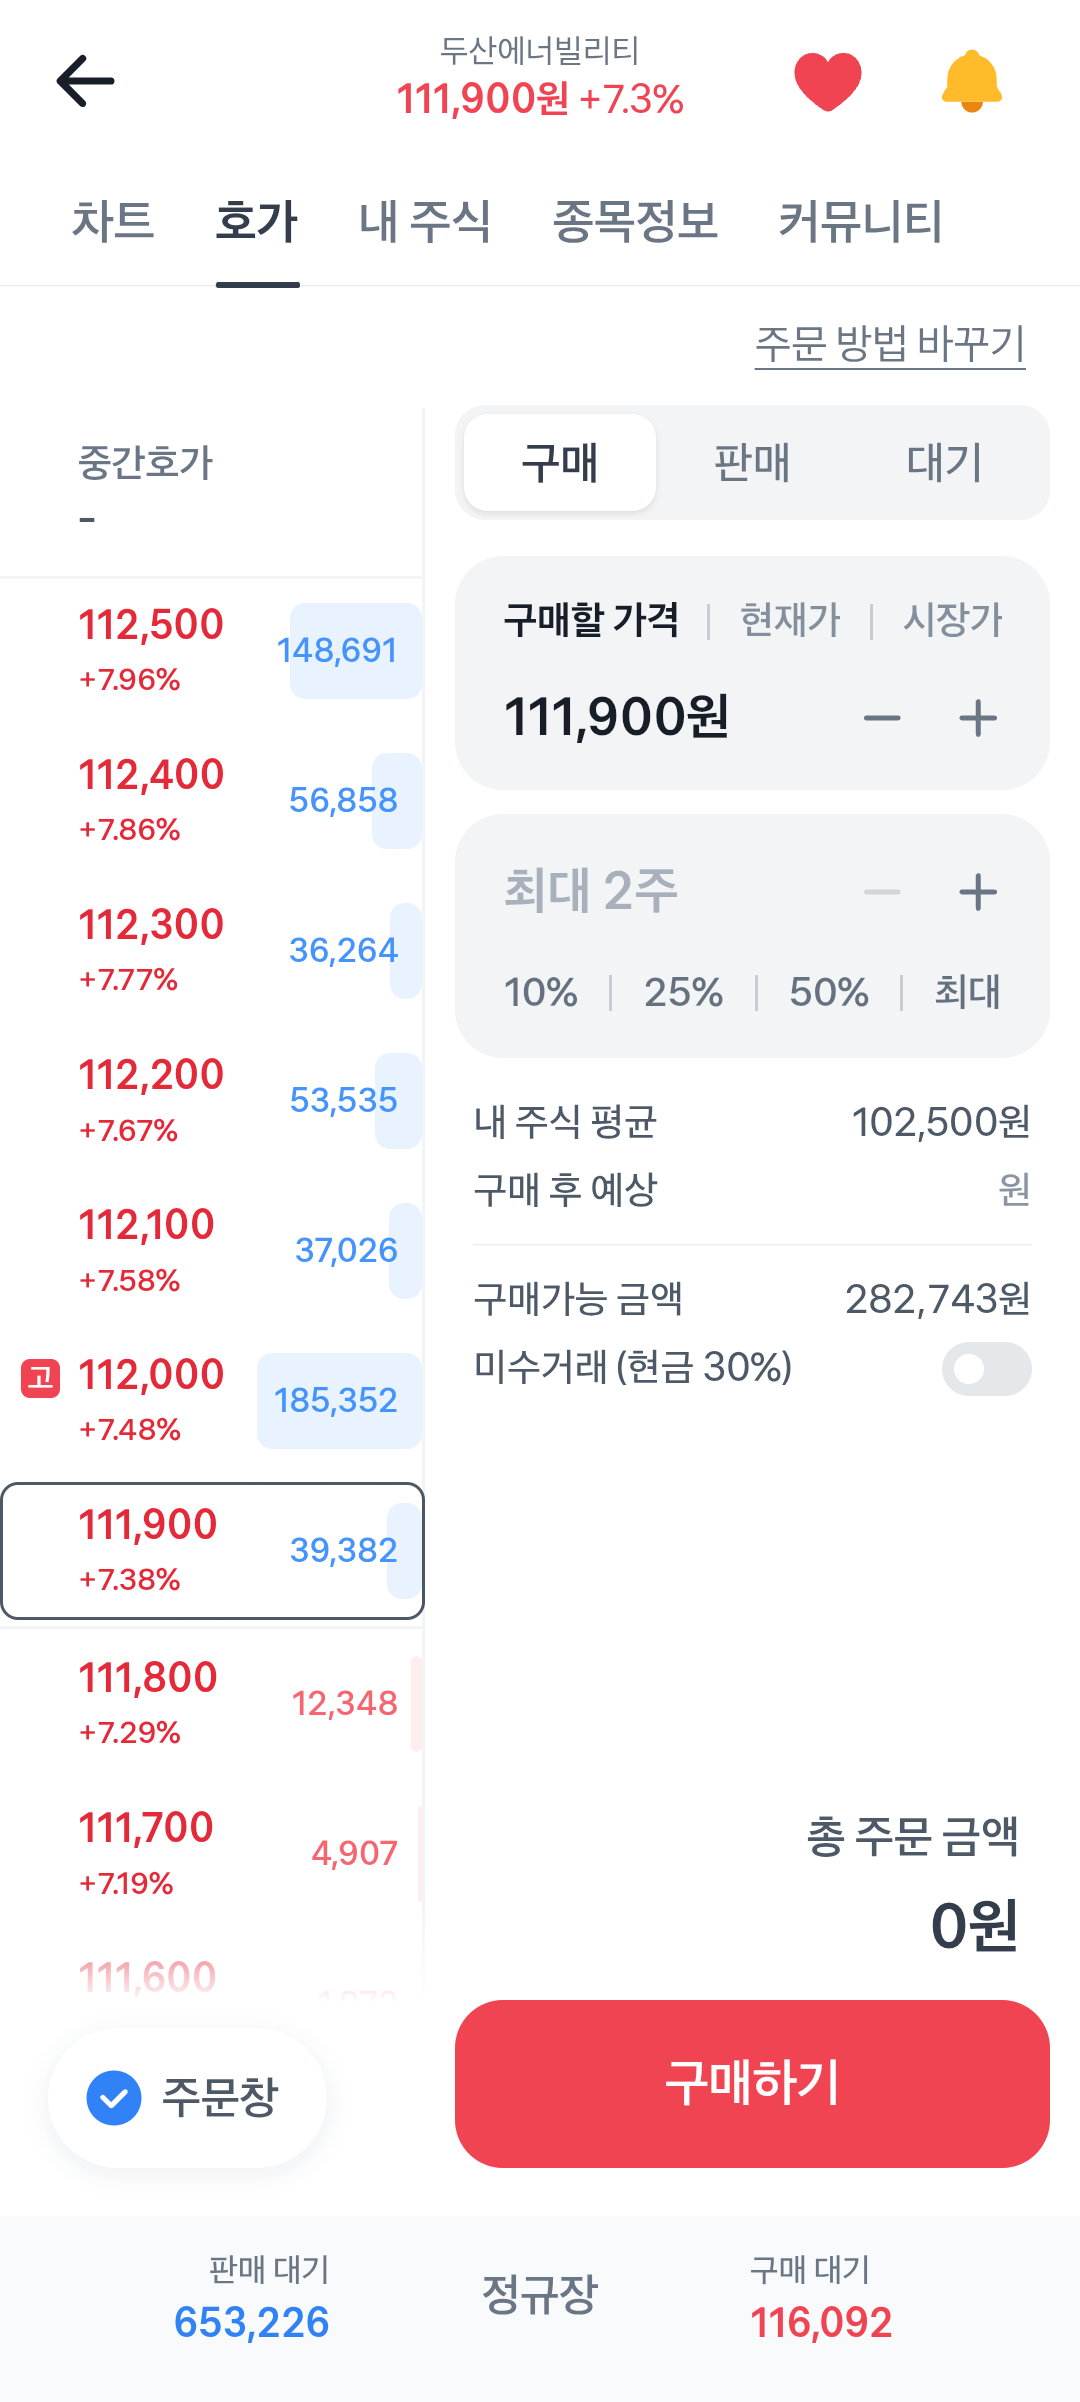Select the 시장가 price option

(952, 620)
